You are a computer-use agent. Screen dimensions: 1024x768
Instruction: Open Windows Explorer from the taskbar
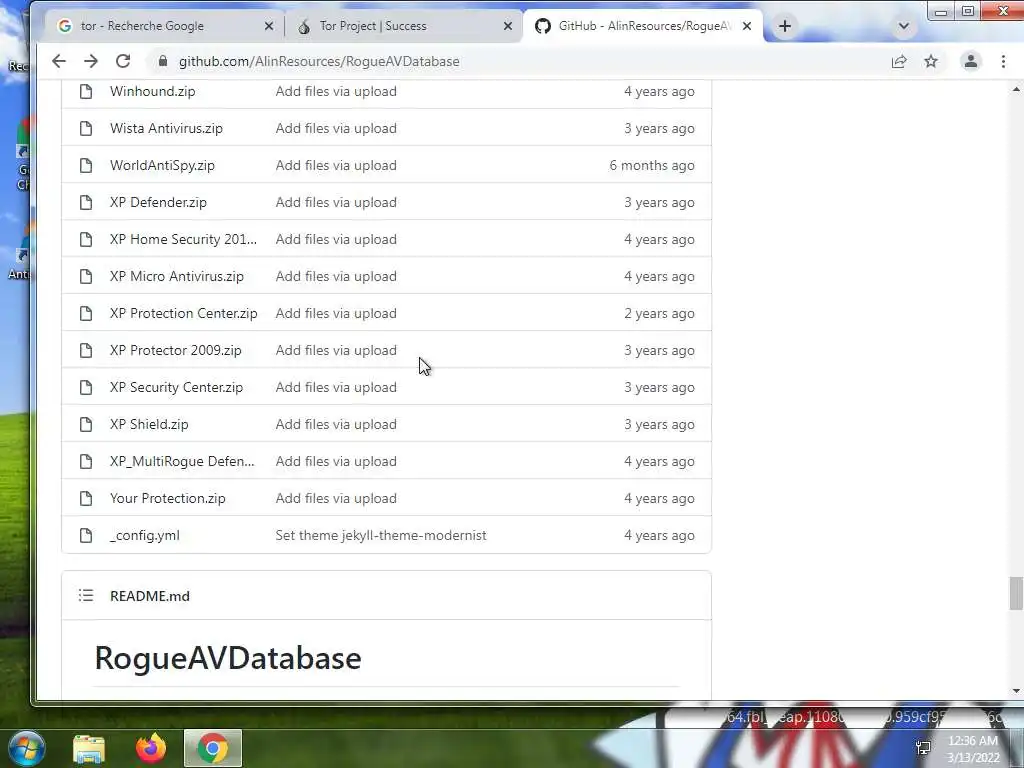tap(89, 748)
